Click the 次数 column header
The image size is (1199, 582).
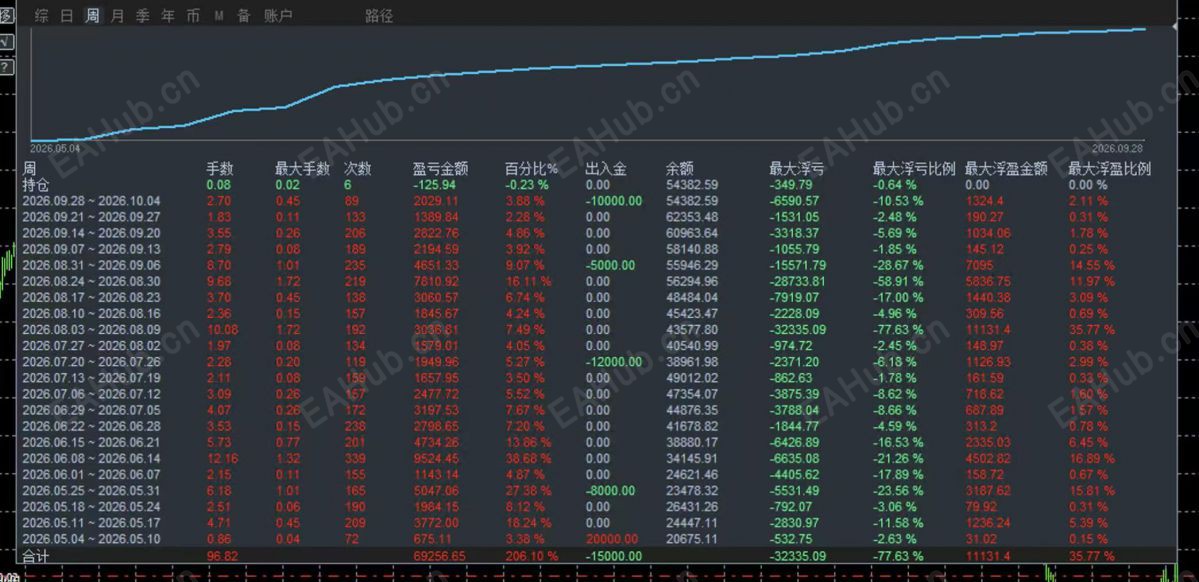pos(358,169)
